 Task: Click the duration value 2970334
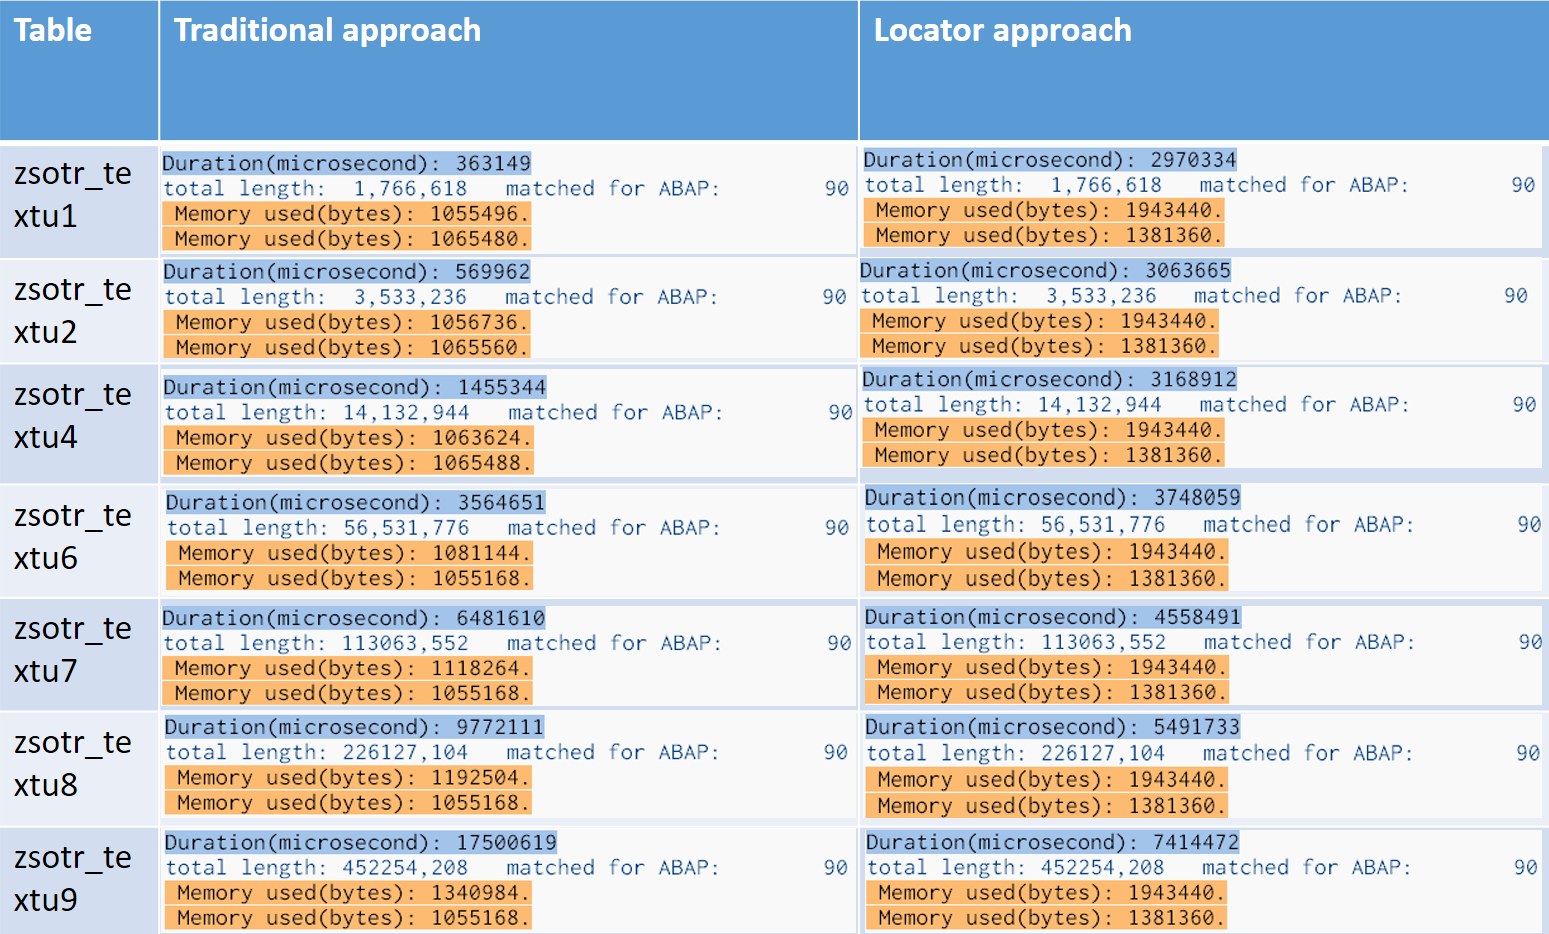coord(1193,160)
